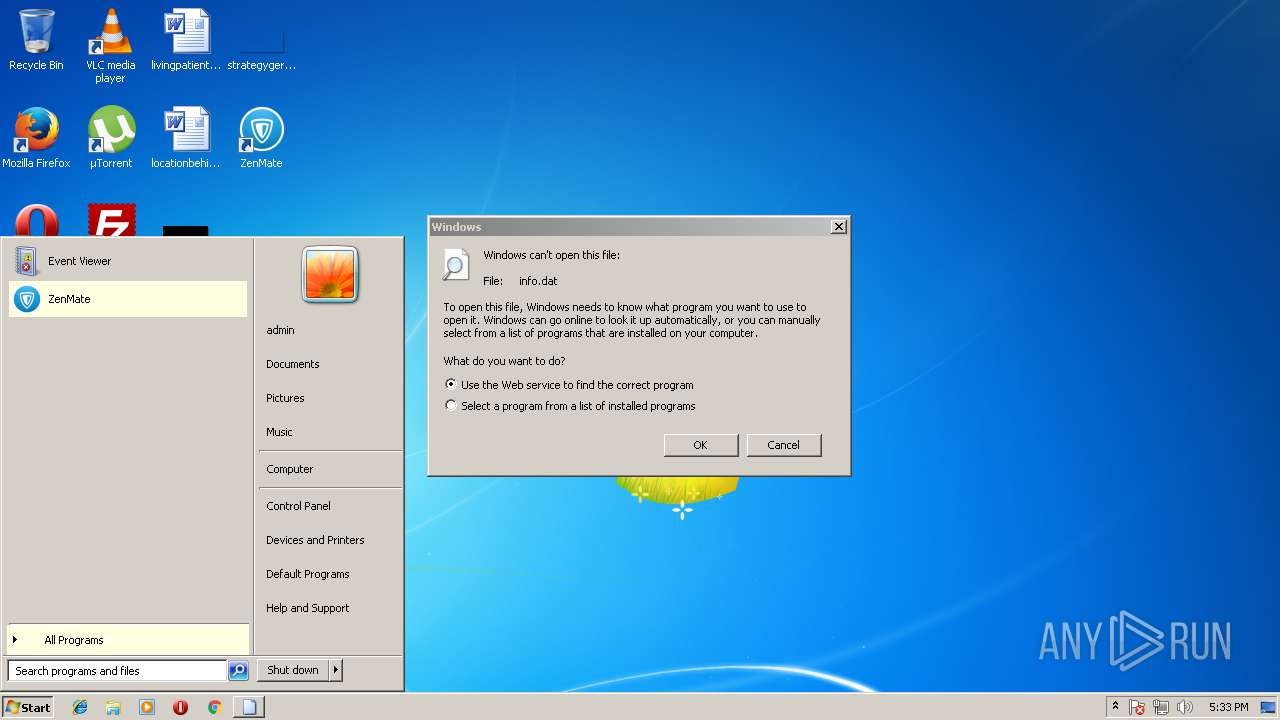
Task: Click the Search programs and files box
Action: (117, 671)
